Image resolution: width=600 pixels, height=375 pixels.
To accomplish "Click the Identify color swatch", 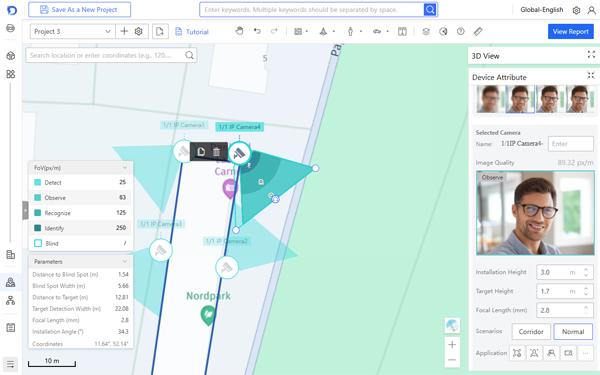I will point(38,228).
